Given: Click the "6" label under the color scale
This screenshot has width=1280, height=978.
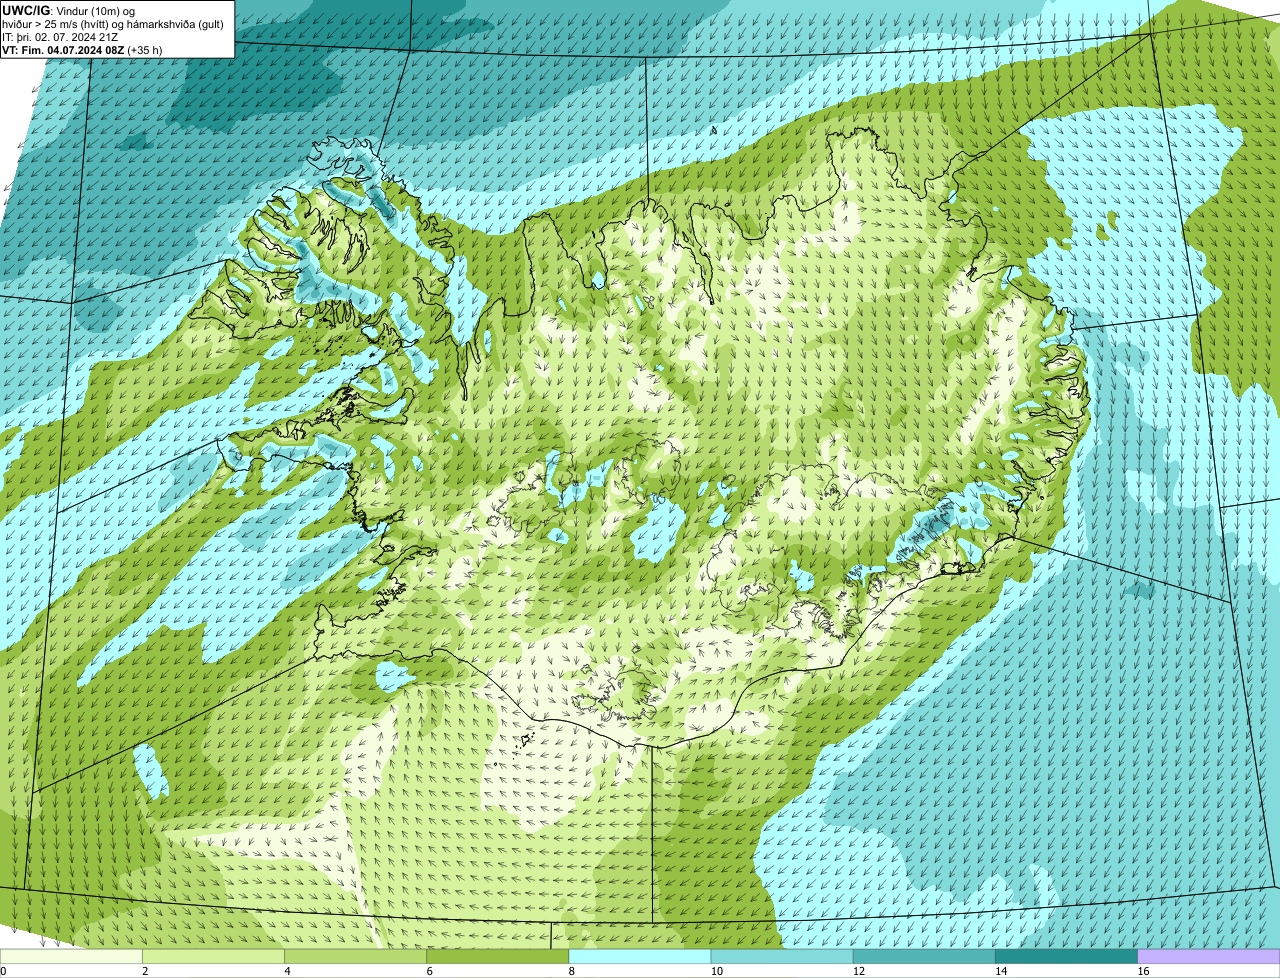Looking at the screenshot, I should 429,971.
